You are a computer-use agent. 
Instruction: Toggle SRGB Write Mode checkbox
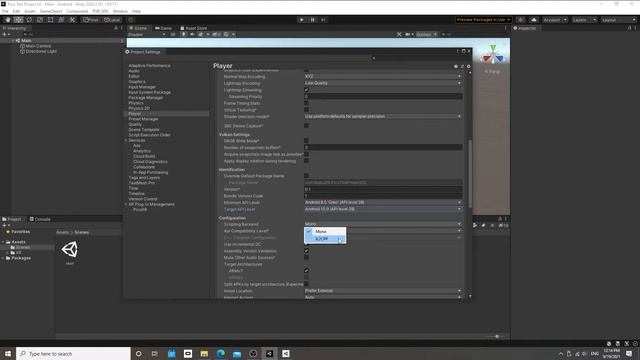tap(306, 141)
